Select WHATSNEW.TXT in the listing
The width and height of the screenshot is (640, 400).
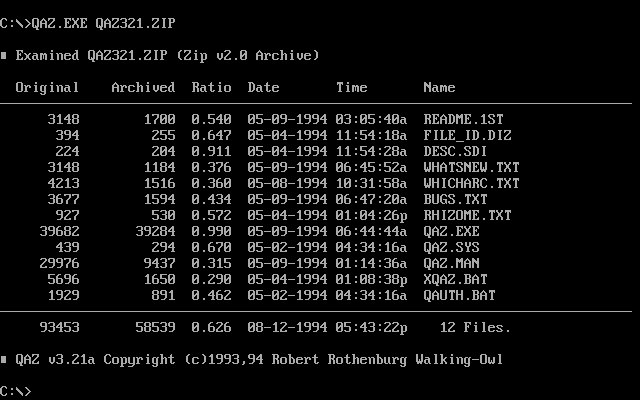471,167
